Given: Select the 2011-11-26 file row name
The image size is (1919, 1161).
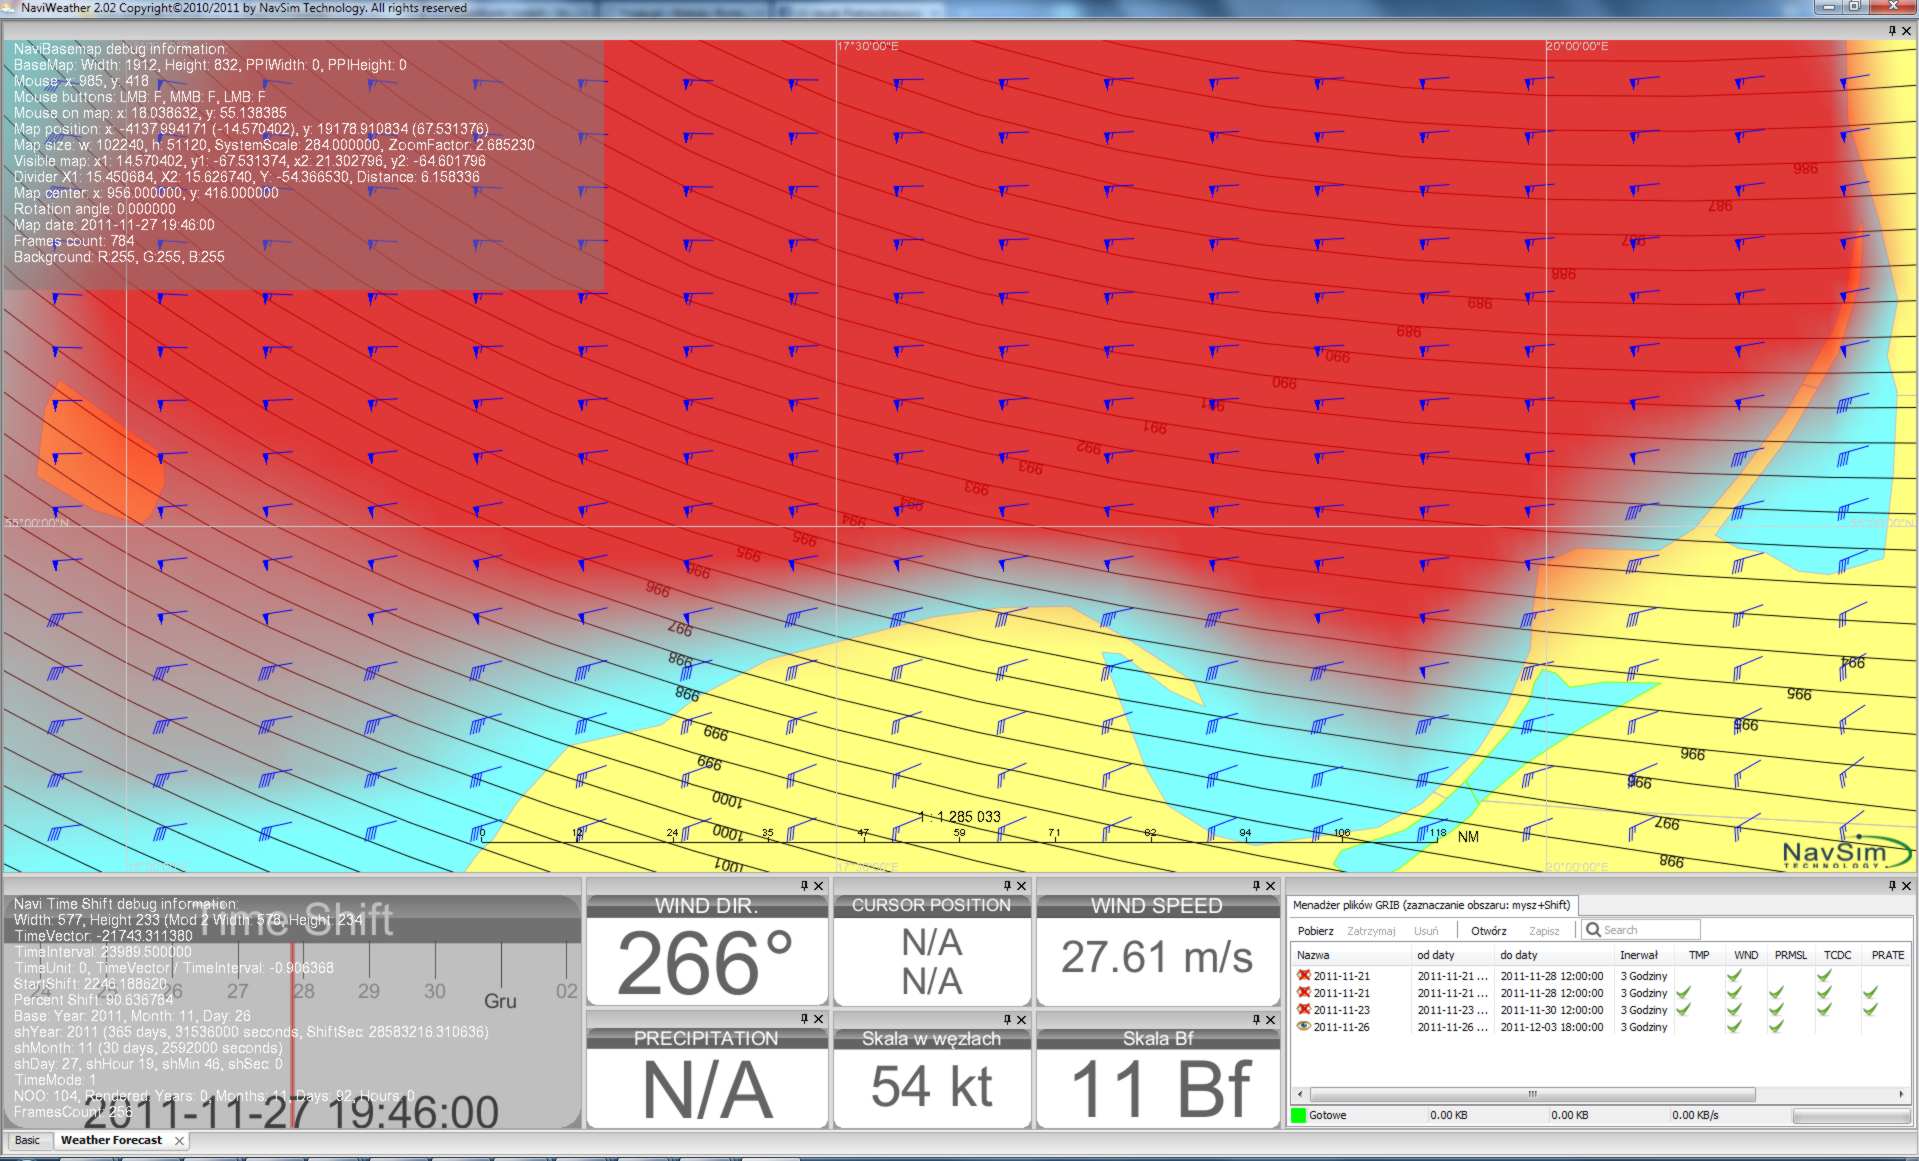Looking at the screenshot, I should click(1341, 1027).
